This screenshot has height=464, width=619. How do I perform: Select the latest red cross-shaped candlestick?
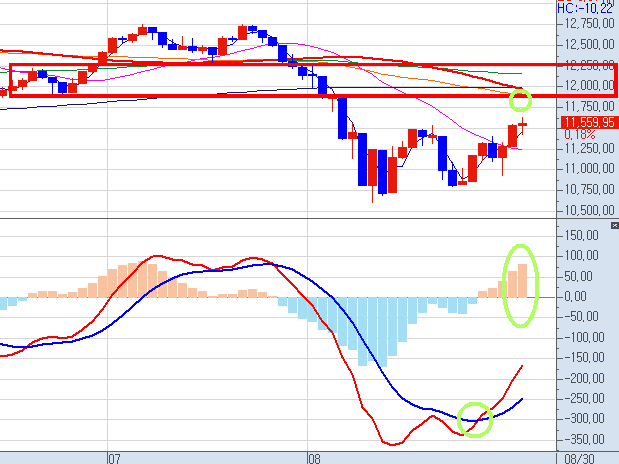pos(523,123)
